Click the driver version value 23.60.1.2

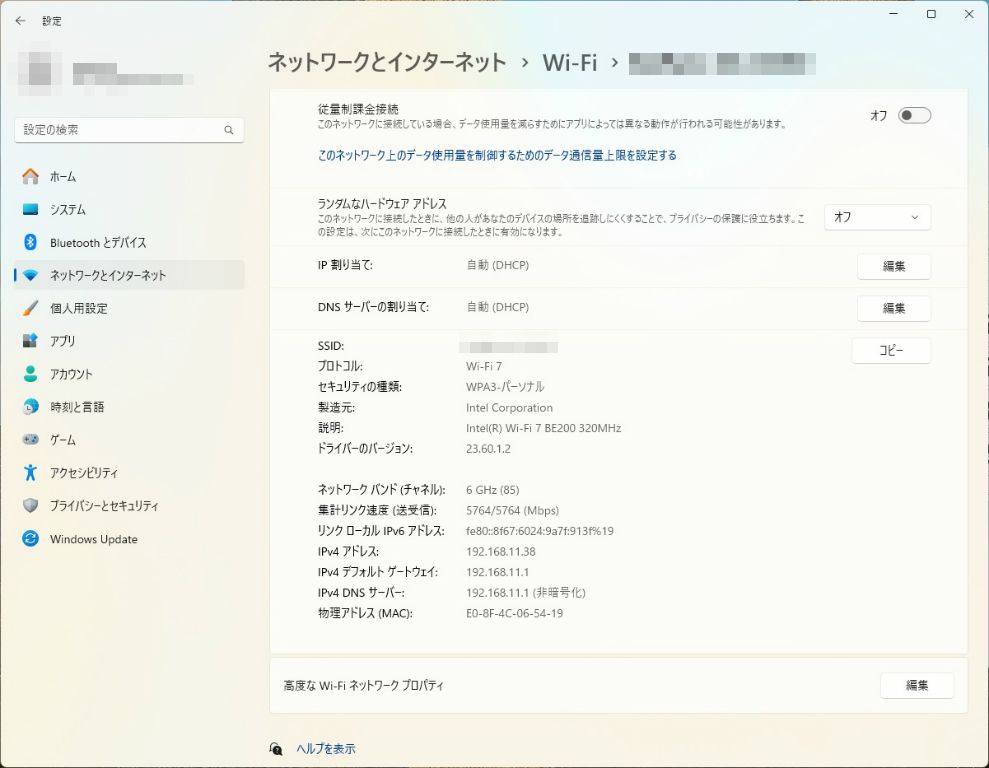pyautogui.click(x=488, y=449)
